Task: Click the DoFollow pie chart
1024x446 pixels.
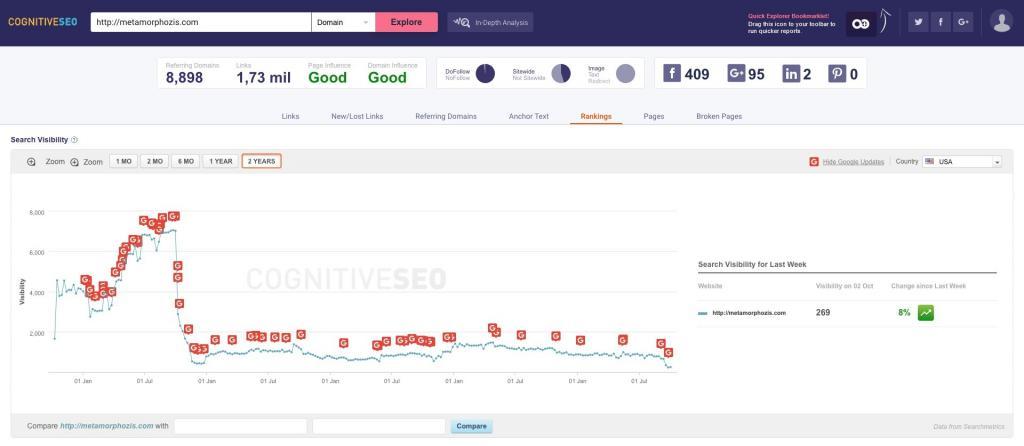Action: [x=485, y=73]
